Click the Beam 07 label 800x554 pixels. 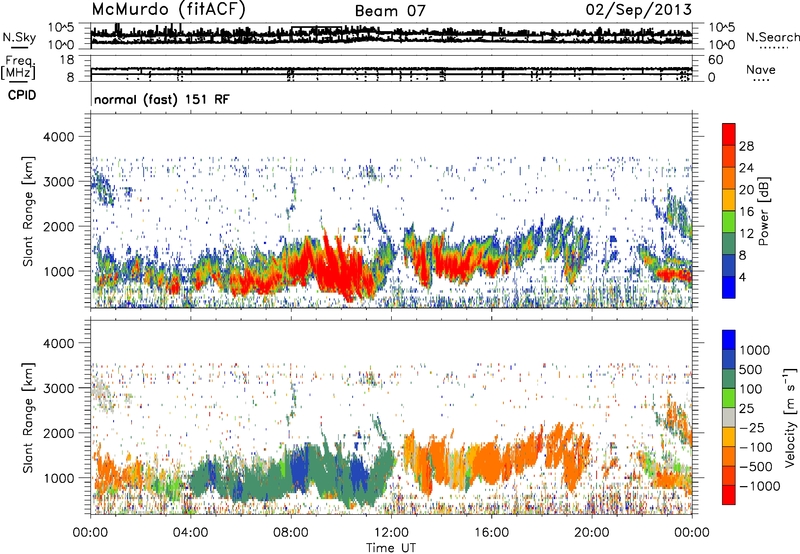tap(390, 11)
